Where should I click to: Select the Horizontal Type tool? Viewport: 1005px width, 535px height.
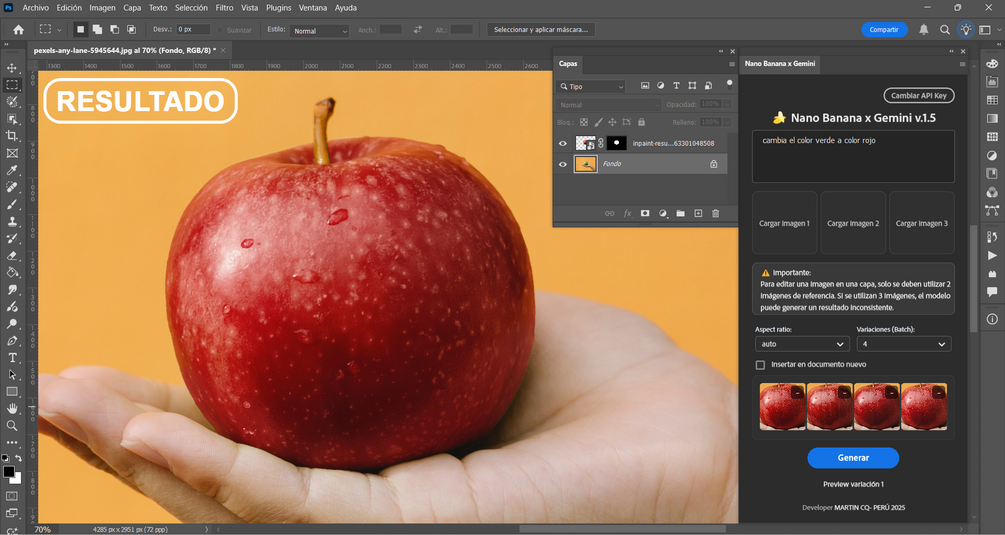pyautogui.click(x=12, y=358)
